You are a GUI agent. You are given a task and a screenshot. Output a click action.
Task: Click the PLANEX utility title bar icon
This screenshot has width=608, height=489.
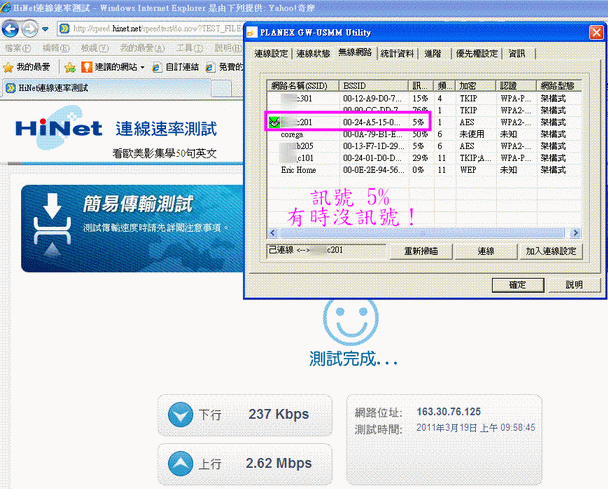[x=252, y=33]
